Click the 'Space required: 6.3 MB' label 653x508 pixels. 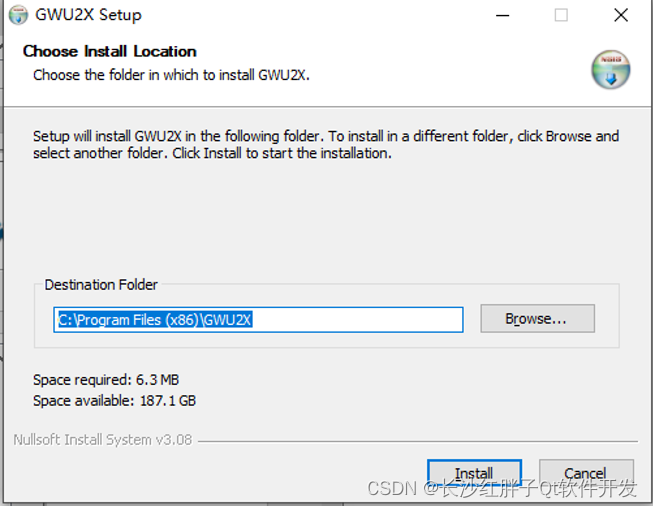pyautogui.click(x=106, y=380)
